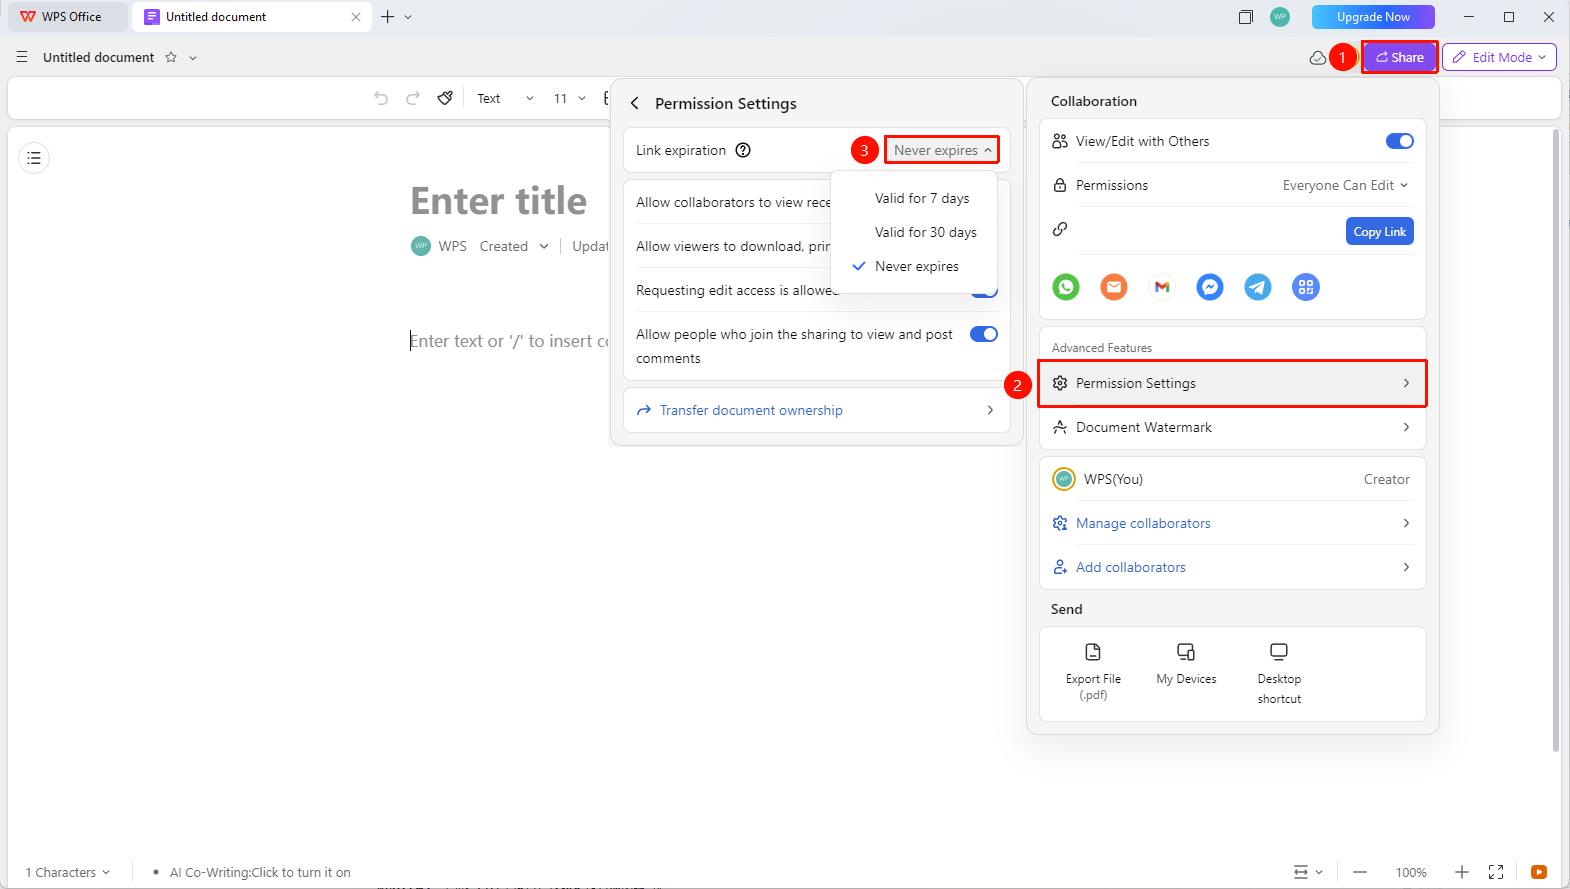This screenshot has height=889, width=1570.
Task: Expand the 1 Characters count dropdown
Action: pos(68,872)
